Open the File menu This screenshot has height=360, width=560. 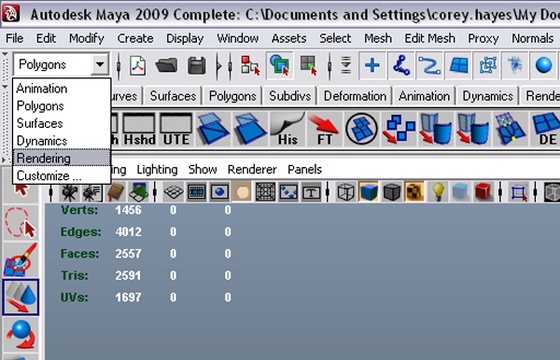(x=15, y=38)
